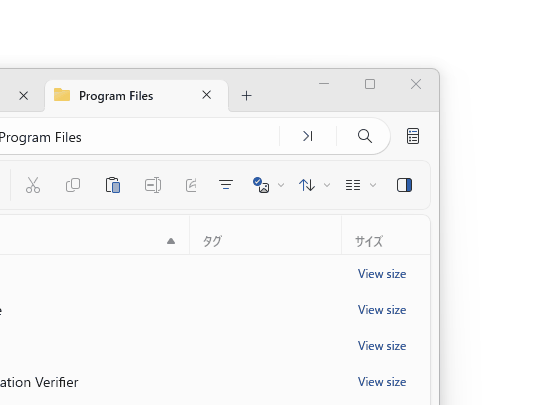Click View size for Verifier folder
The image size is (540, 405).
(382, 382)
